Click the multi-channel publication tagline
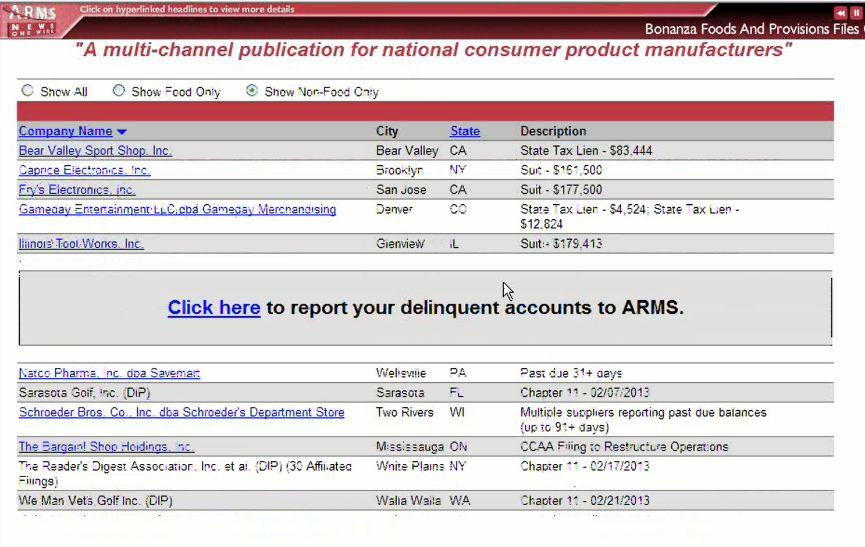The width and height of the screenshot is (865, 547). [x=434, y=50]
